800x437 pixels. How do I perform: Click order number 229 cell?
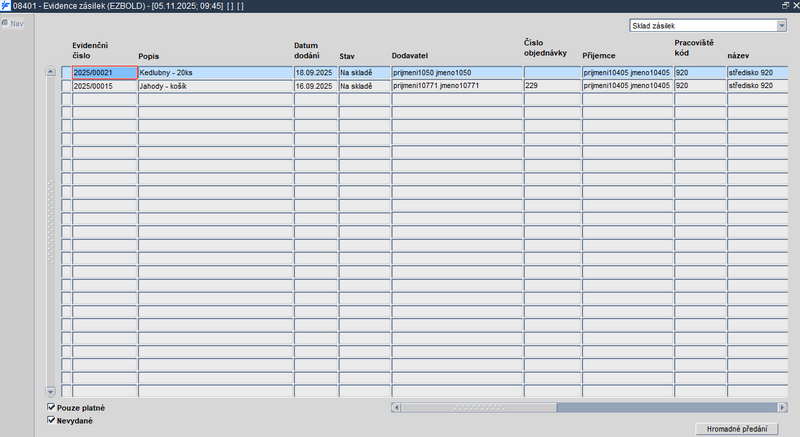coord(552,86)
